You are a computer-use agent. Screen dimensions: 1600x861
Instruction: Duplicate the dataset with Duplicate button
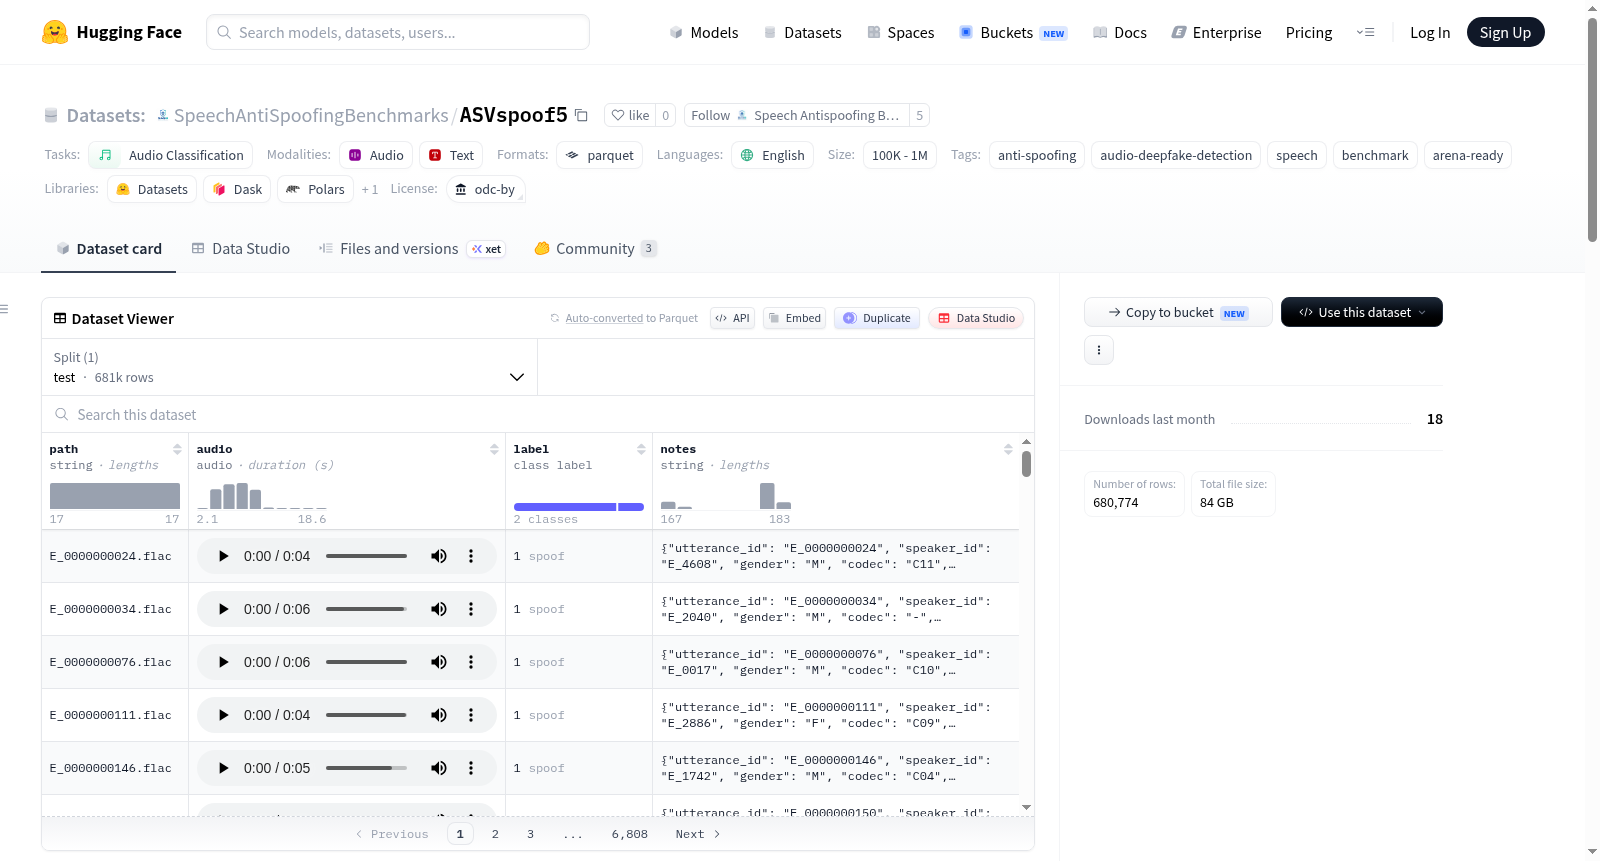pyautogui.click(x=877, y=318)
